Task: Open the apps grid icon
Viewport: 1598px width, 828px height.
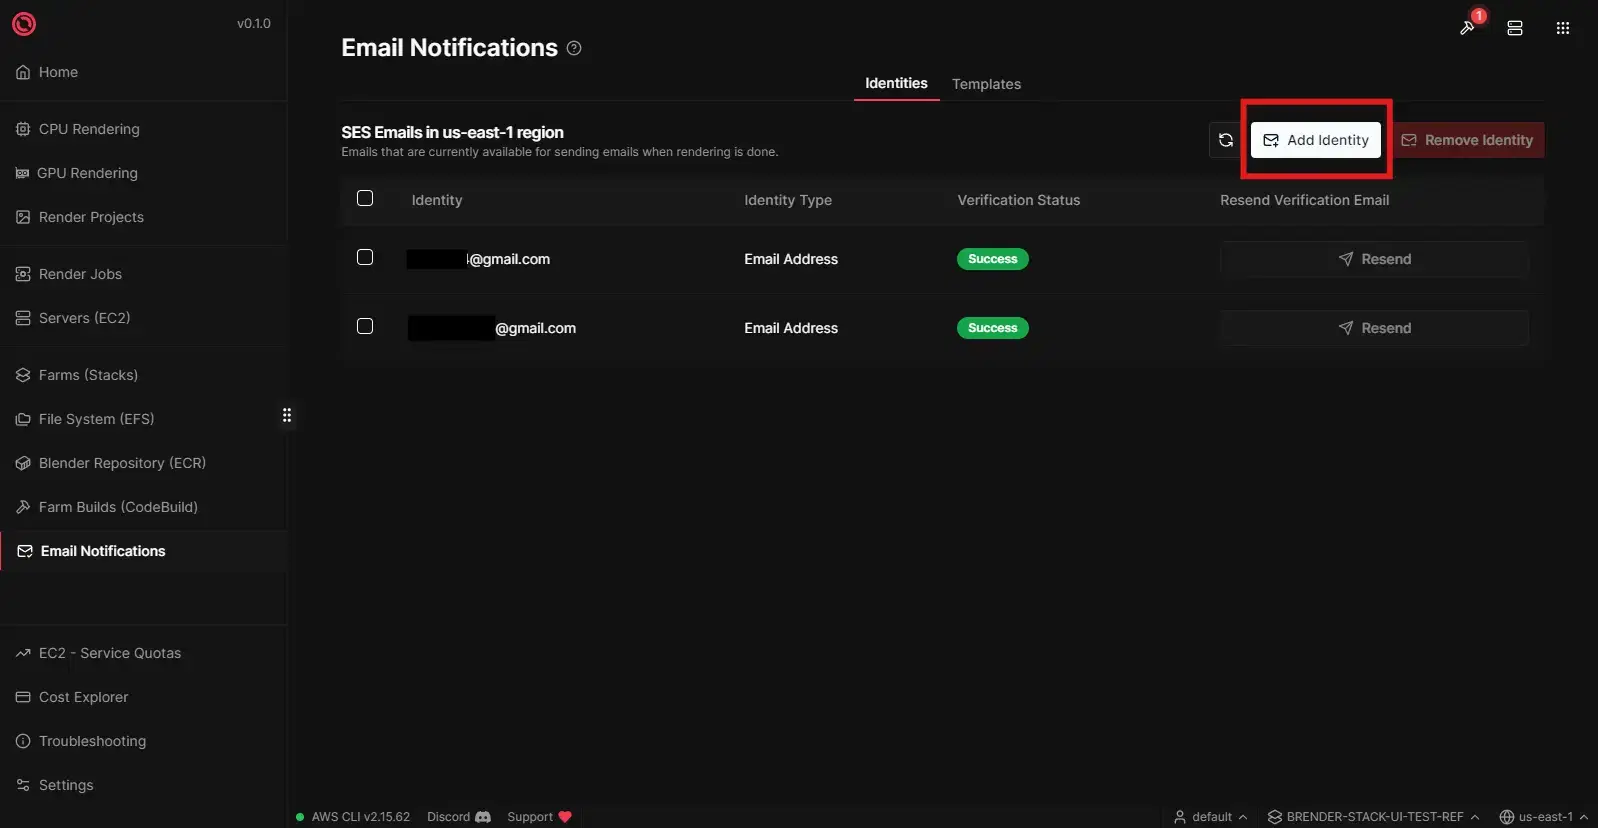Action: (x=1563, y=28)
